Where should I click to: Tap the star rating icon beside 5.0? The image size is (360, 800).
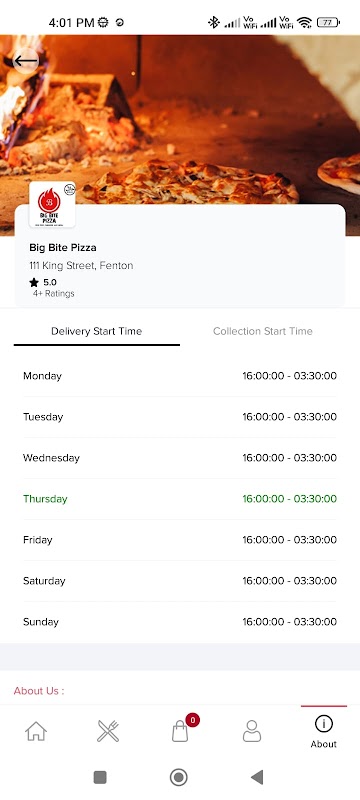[x=34, y=282]
